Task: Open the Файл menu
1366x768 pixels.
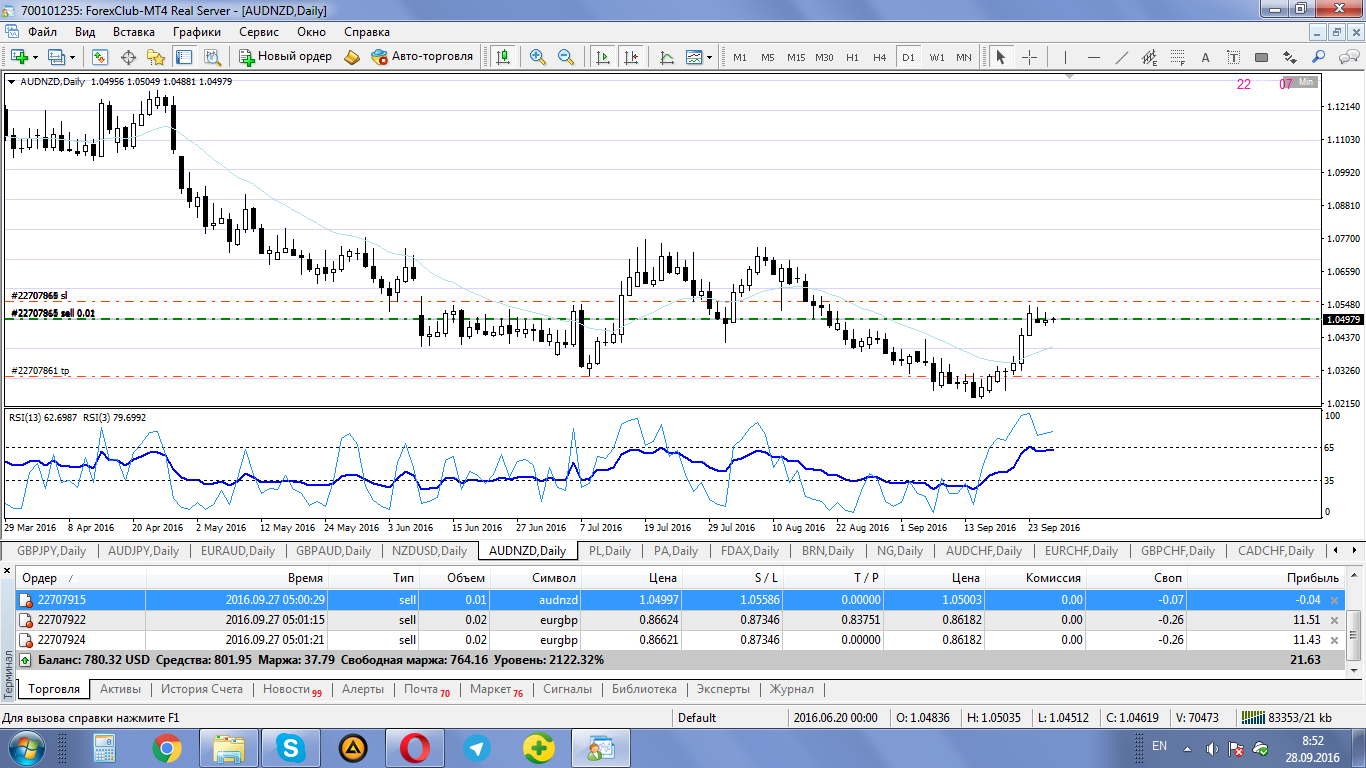Action: click(x=42, y=32)
